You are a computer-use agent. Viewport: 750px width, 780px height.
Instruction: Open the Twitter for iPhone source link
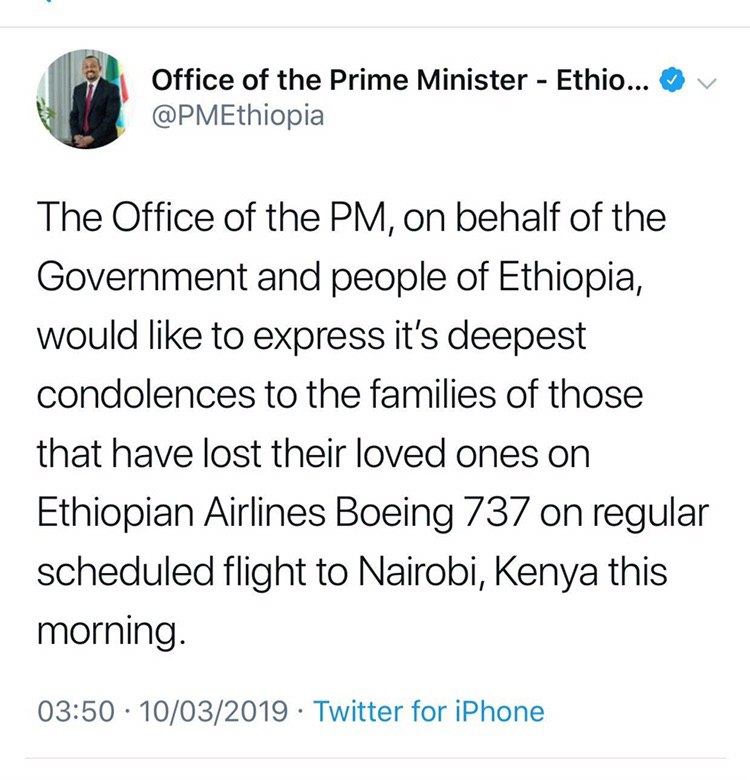(429, 712)
